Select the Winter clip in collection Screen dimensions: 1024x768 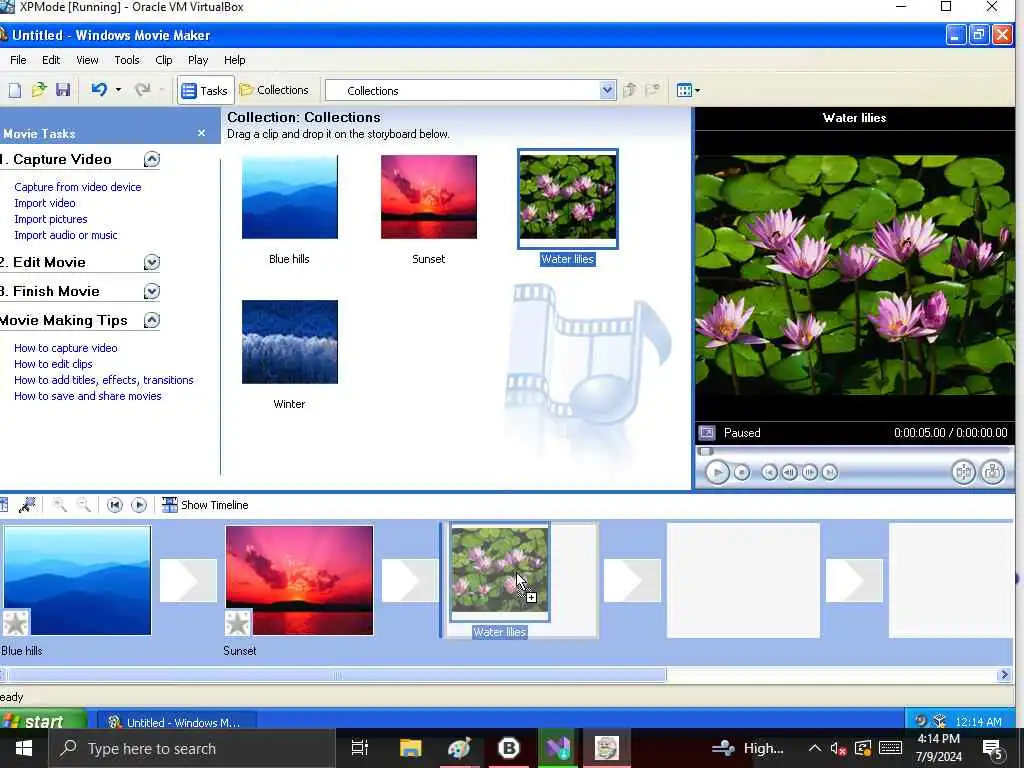pos(289,342)
